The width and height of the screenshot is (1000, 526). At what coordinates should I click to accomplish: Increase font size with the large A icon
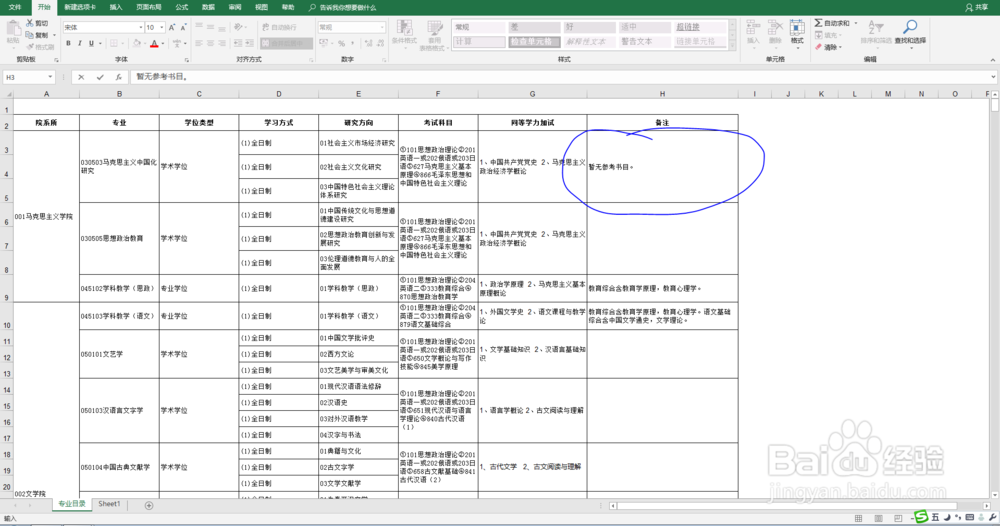coord(172,27)
